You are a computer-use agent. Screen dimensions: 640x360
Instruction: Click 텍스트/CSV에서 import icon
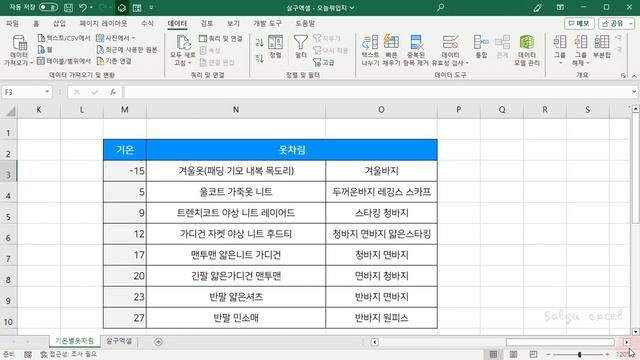point(41,38)
